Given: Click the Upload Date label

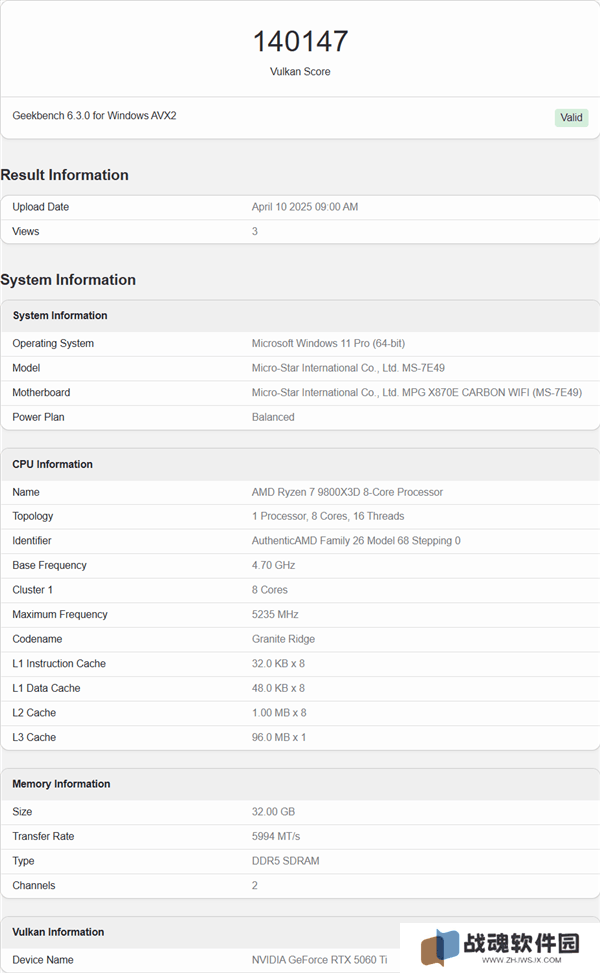Looking at the screenshot, I should [40, 207].
